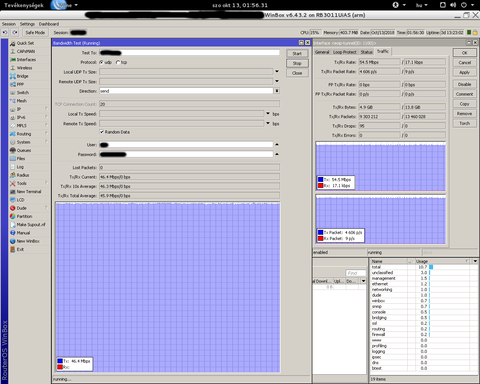Open the Log menu
Screen dimensions: 480x384
point(20,167)
